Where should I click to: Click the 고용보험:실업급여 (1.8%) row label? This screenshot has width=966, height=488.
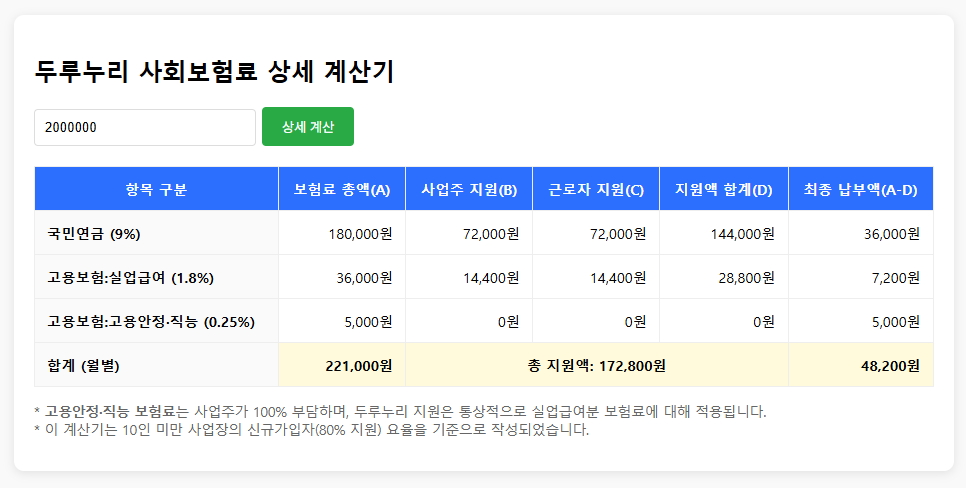tap(131, 277)
